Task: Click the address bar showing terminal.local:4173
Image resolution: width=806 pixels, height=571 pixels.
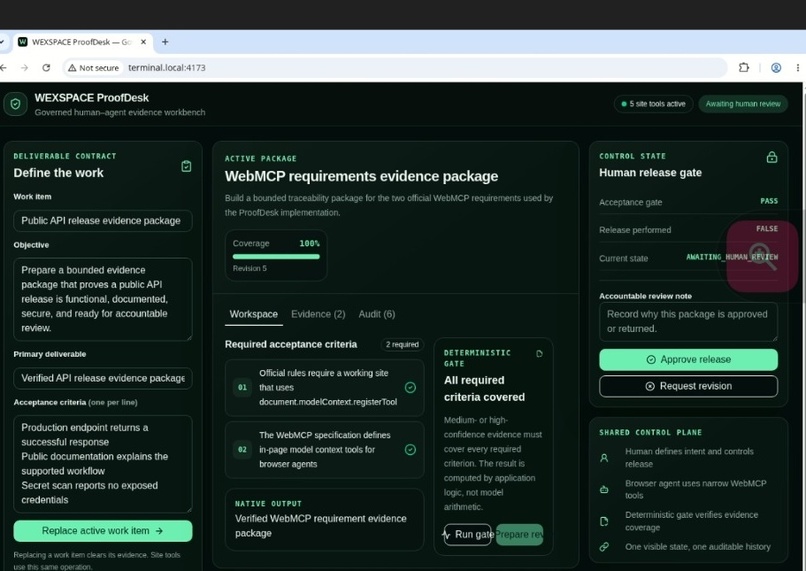Action: (395, 68)
